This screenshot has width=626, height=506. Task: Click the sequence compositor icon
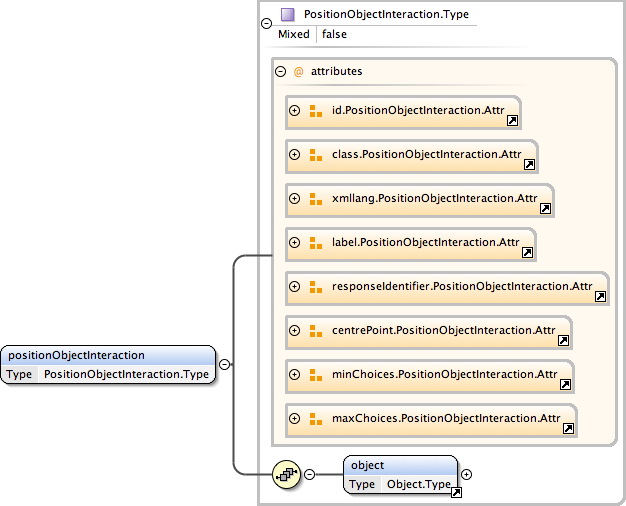point(287,474)
